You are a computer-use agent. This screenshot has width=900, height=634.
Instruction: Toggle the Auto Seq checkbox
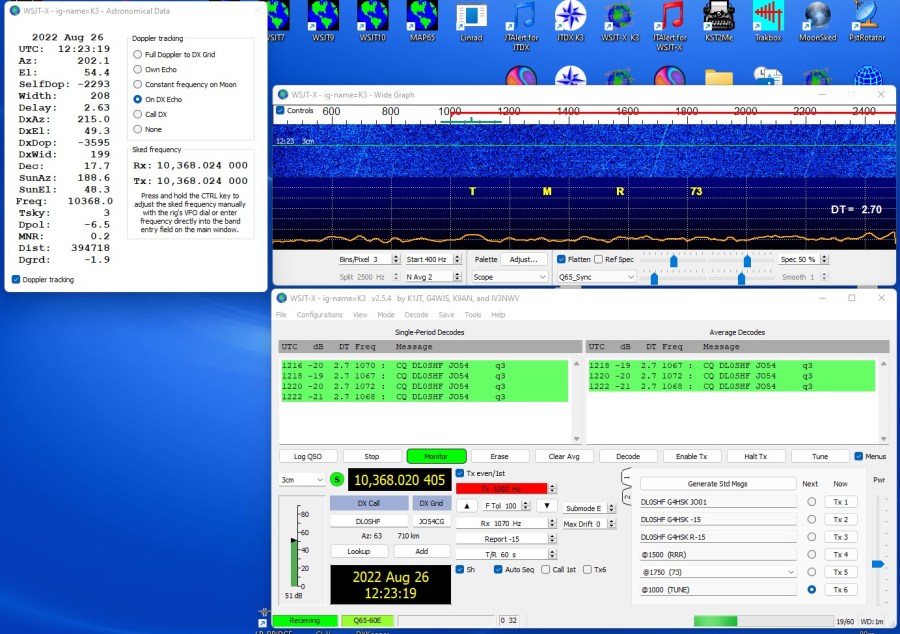point(499,569)
